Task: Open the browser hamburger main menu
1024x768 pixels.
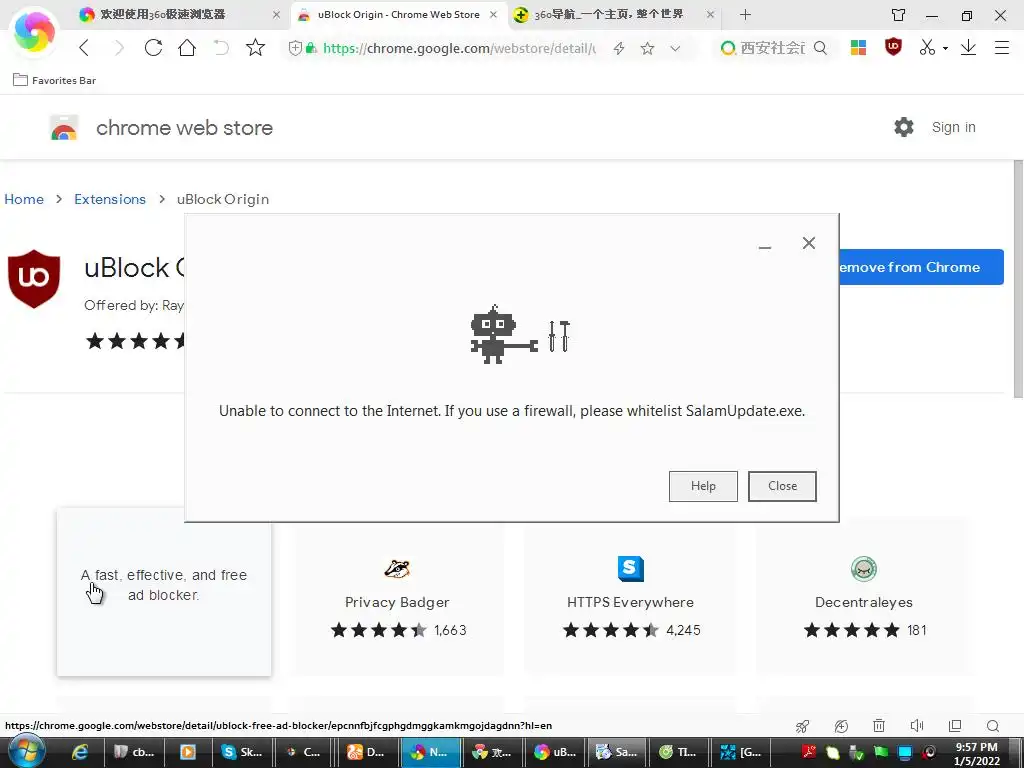Action: click(x=1002, y=47)
